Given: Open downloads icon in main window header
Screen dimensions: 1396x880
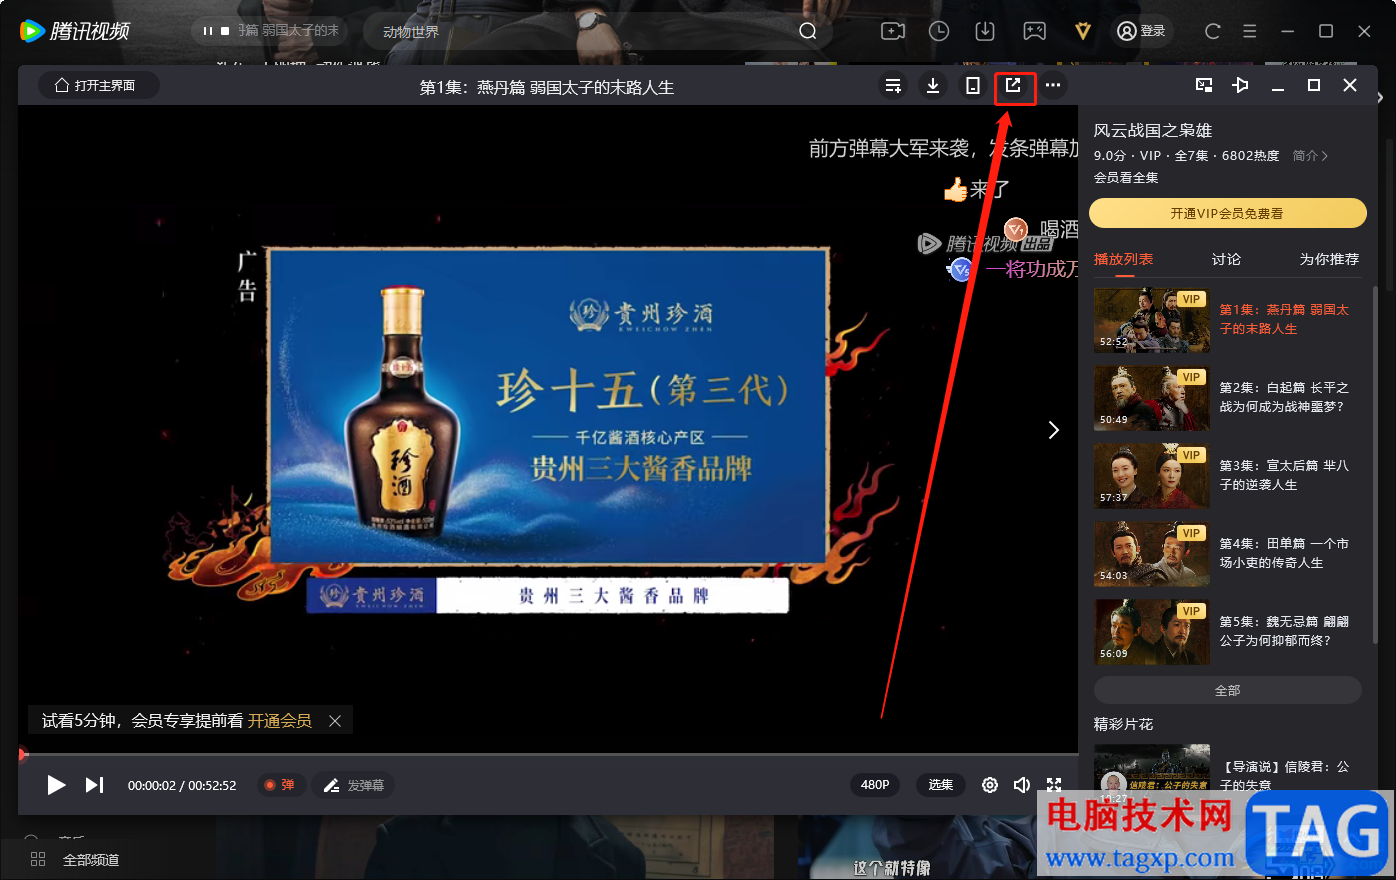Looking at the screenshot, I should click(985, 31).
